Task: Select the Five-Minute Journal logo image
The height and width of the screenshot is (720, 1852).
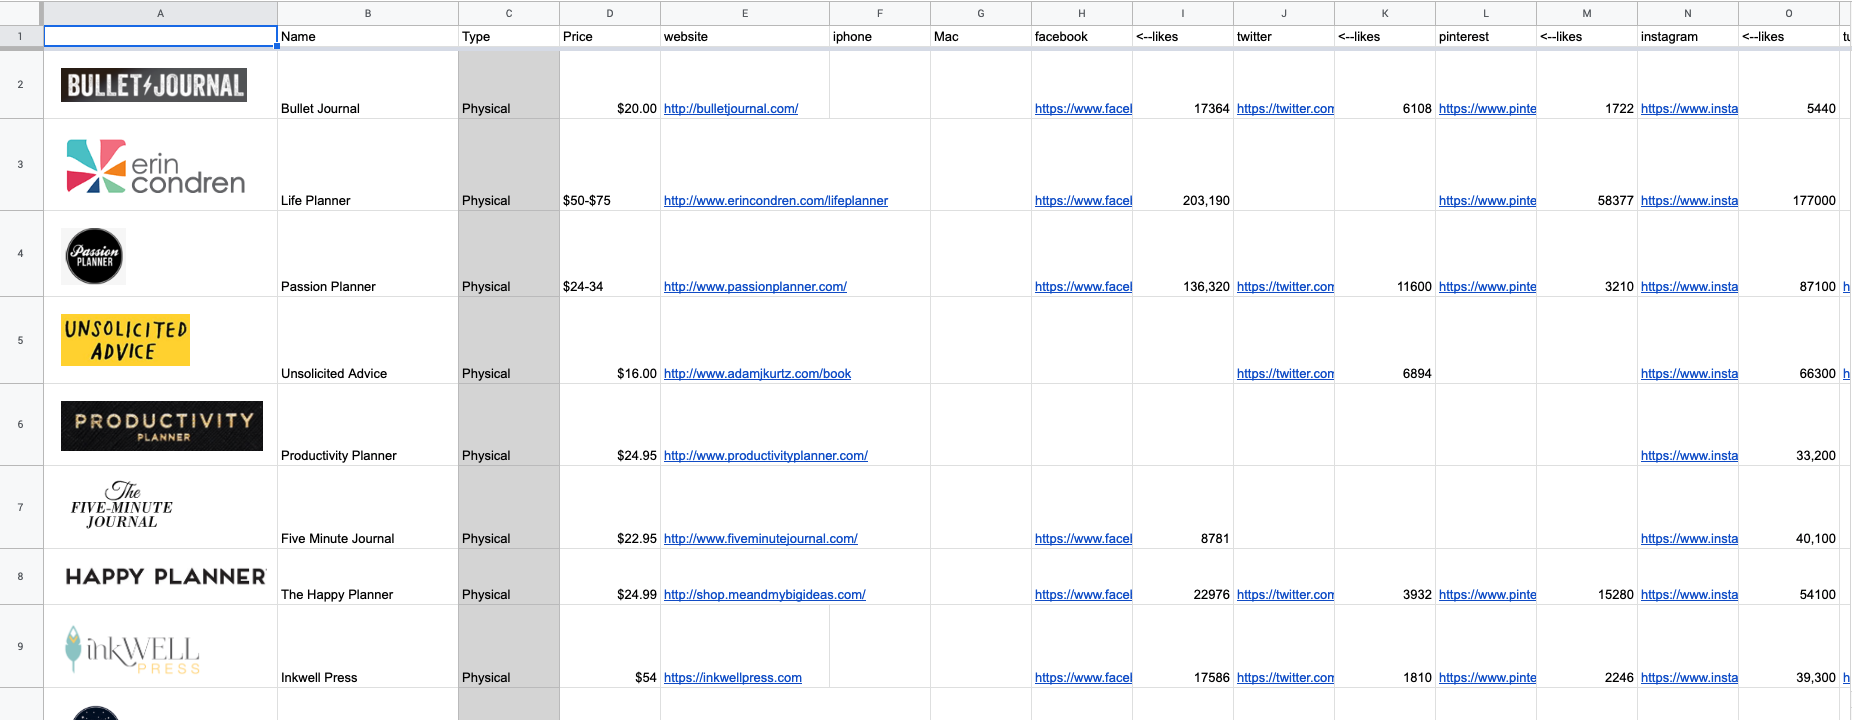Action: 122,506
